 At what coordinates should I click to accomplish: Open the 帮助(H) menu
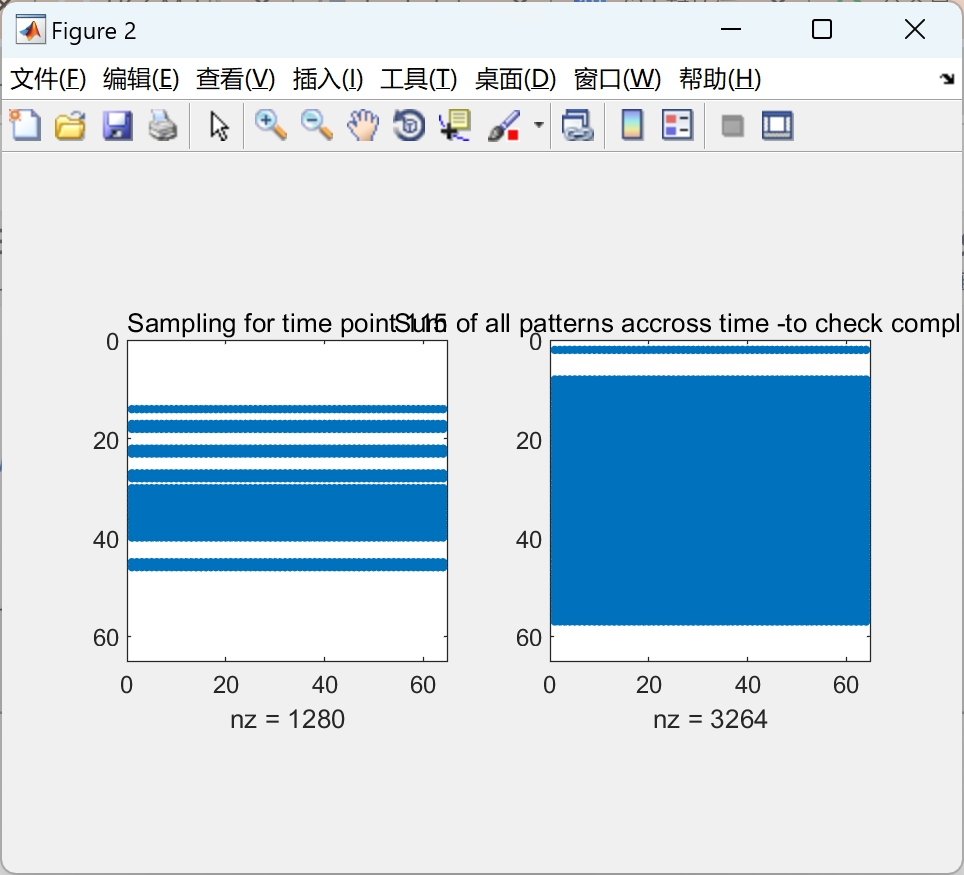(x=720, y=79)
